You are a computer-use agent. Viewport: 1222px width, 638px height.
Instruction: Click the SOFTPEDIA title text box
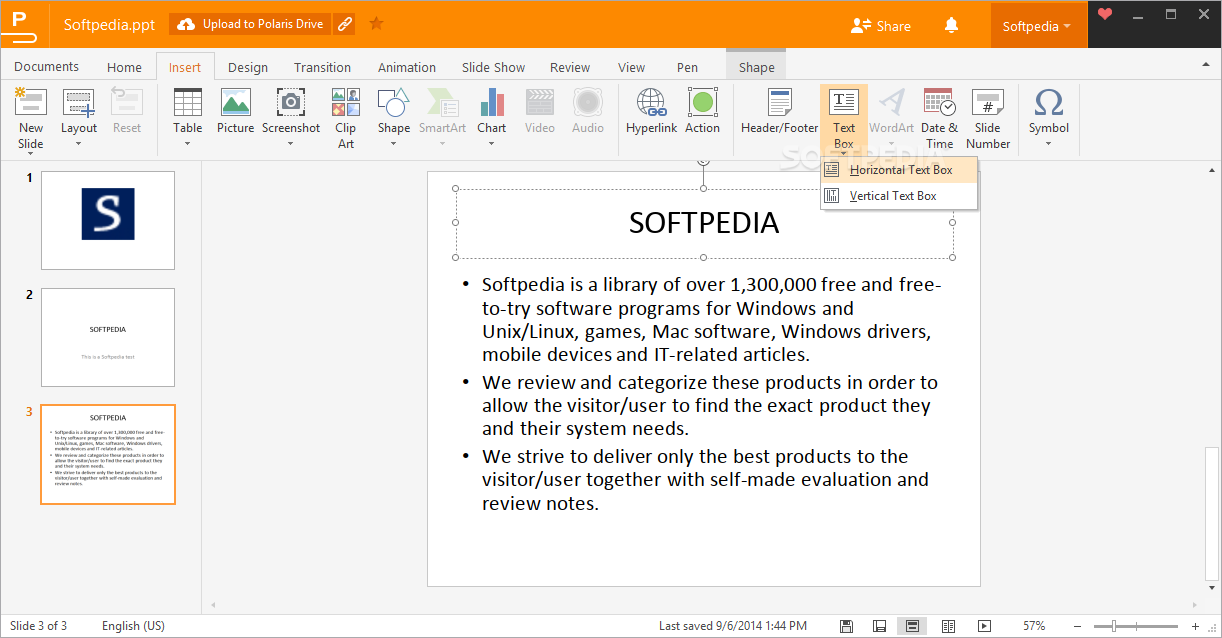pyautogui.click(x=704, y=222)
